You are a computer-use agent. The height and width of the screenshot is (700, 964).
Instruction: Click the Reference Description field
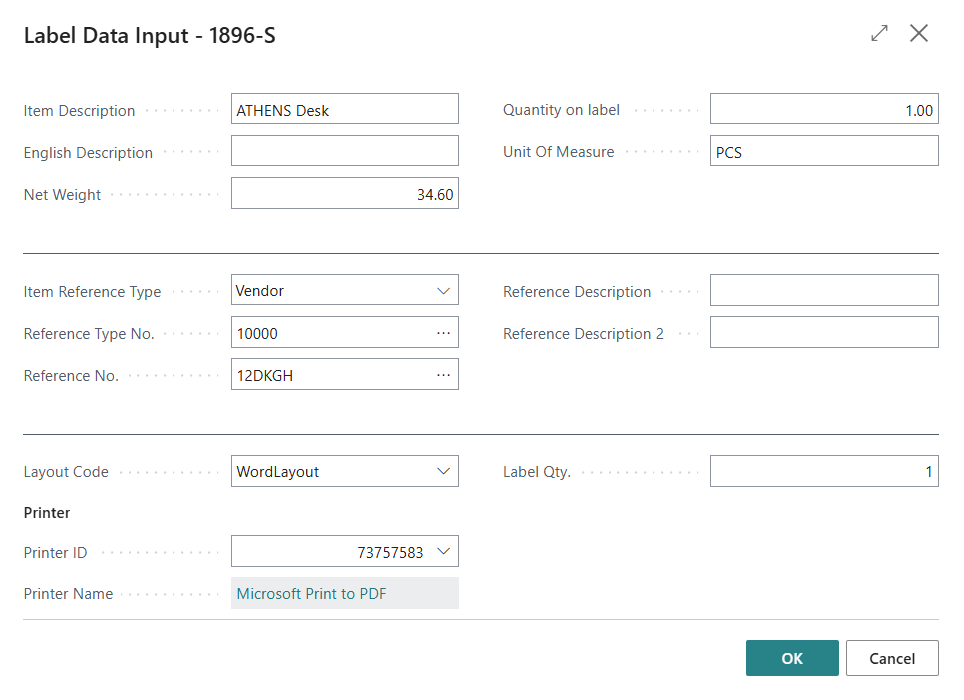823,291
